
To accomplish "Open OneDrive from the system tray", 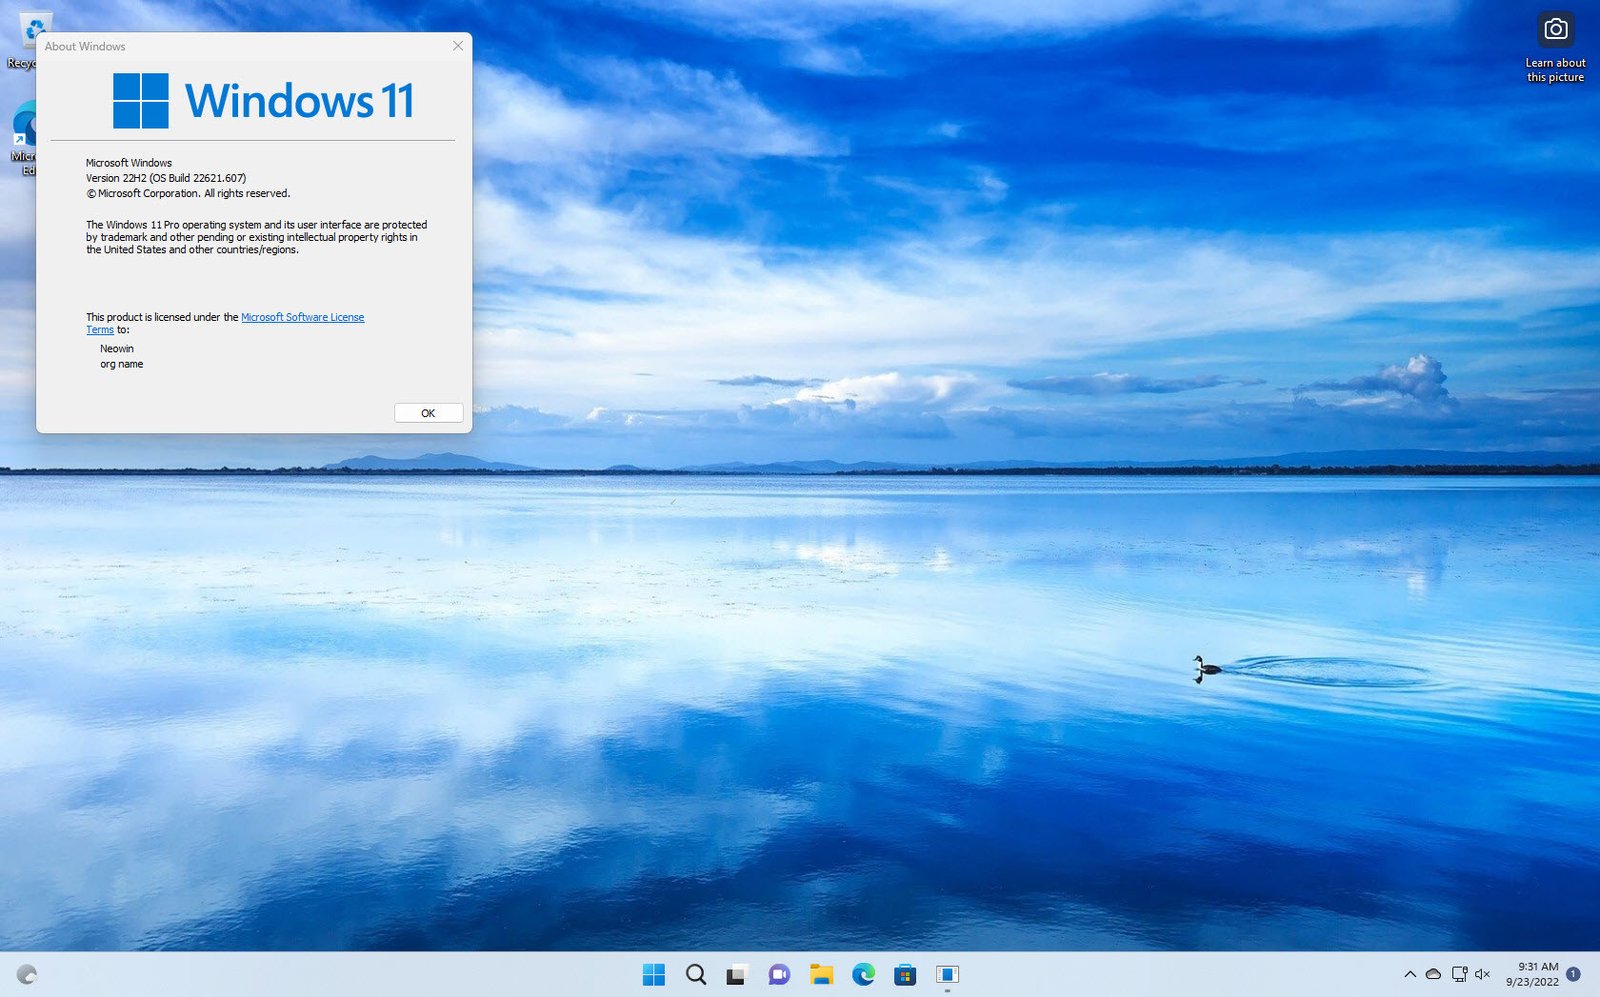I will (x=1434, y=974).
